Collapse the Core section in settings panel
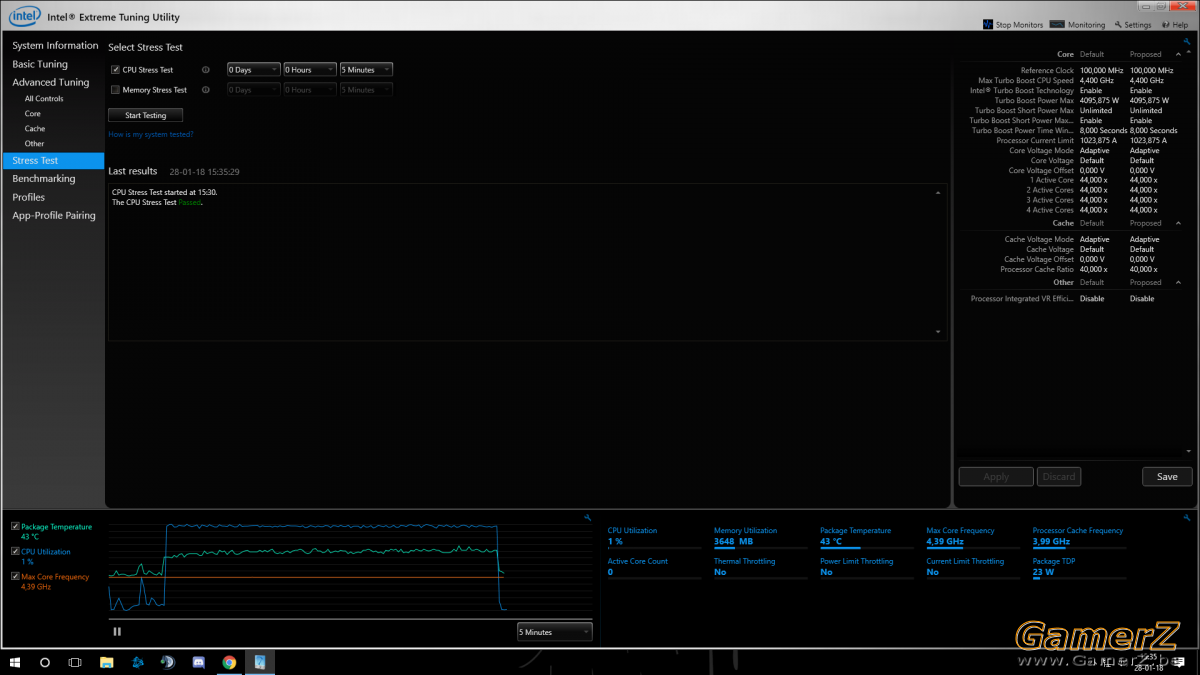The width and height of the screenshot is (1200, 675). [1177, 54]
